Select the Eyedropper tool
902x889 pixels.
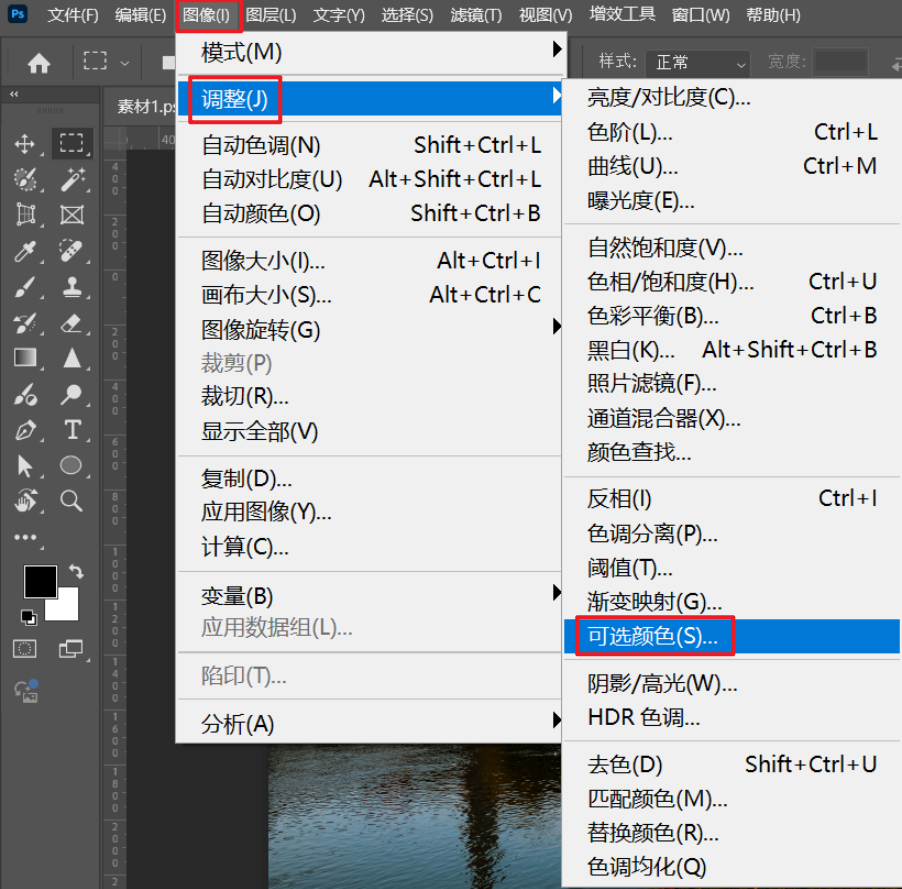coord(25,250)
